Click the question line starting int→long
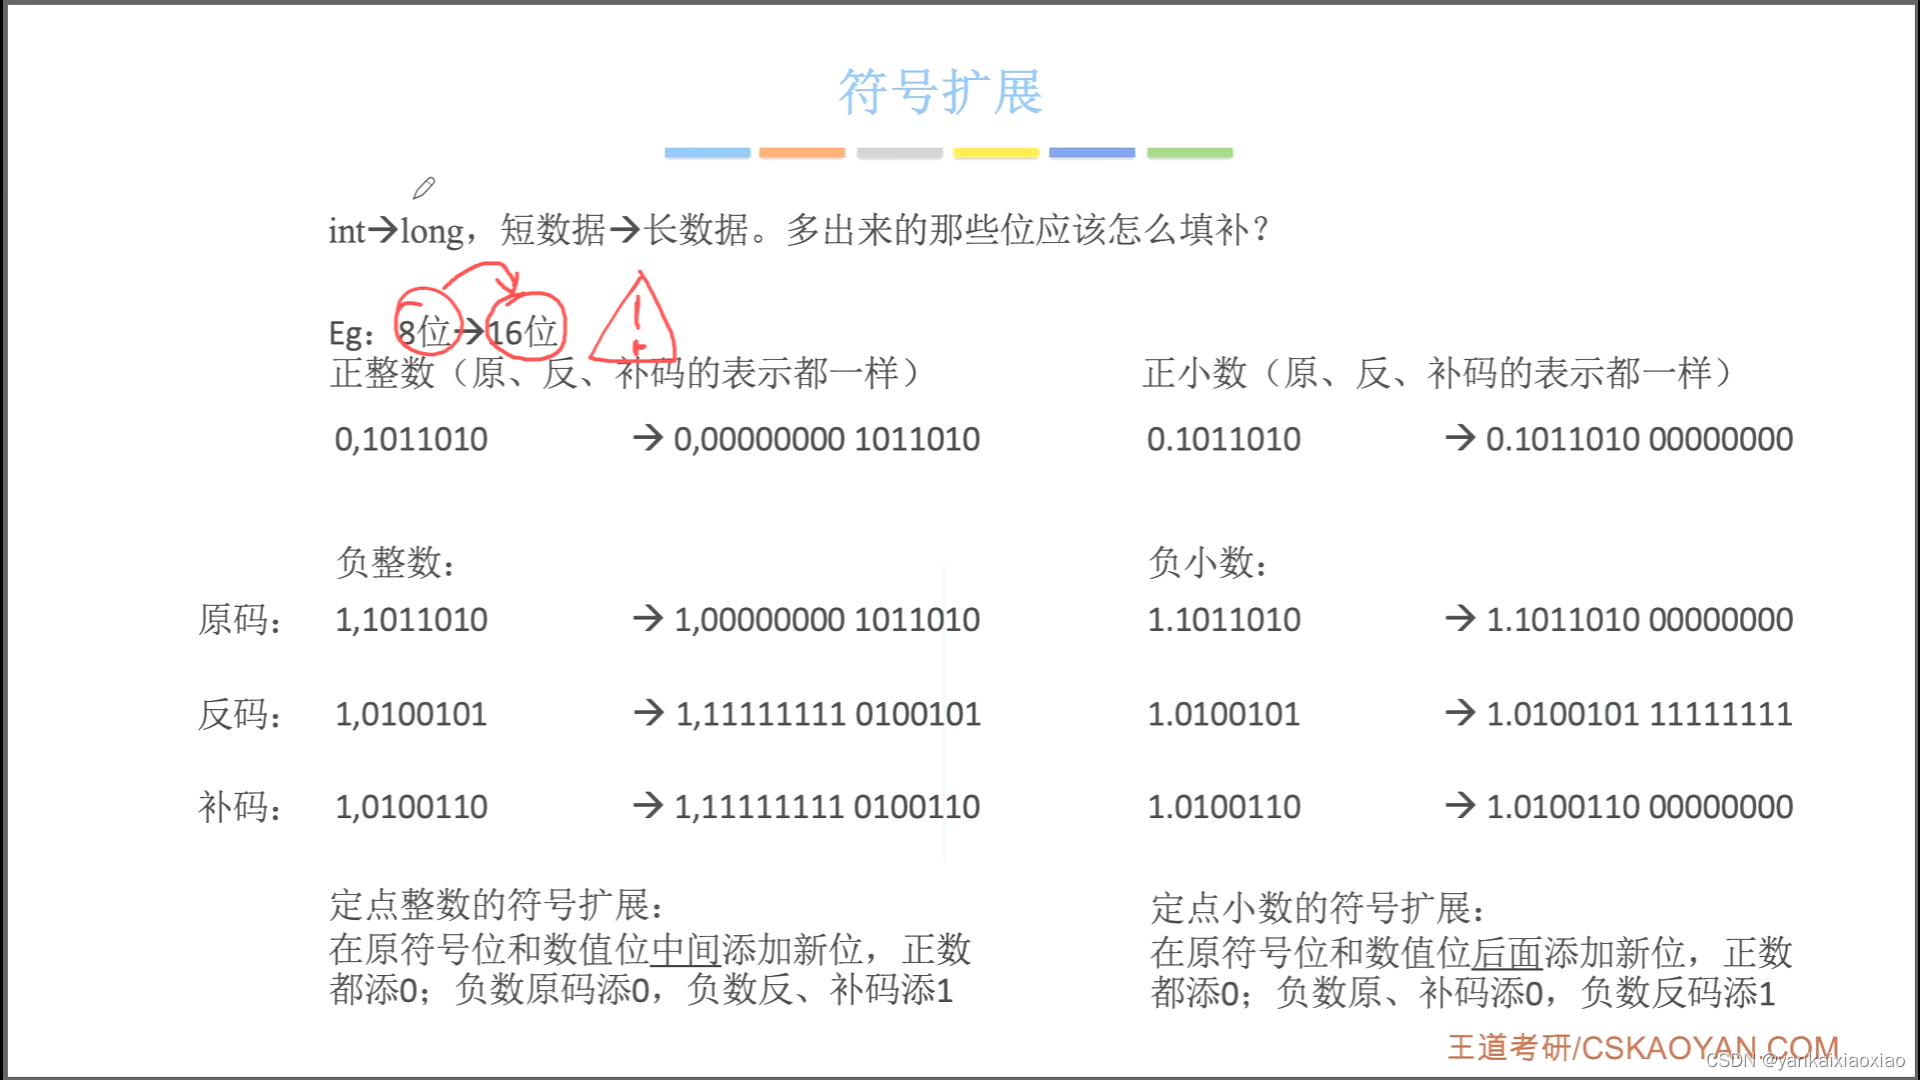This screenshot has width=1920, height=1080. click(x=799, y=230)
